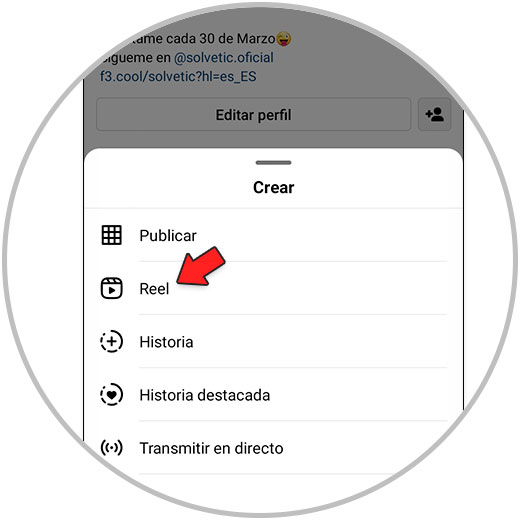Image resolution: width=520 pixels, height=520 pixels.
Task: Click the bottom sheet drag handle
Action: point(273,163)
